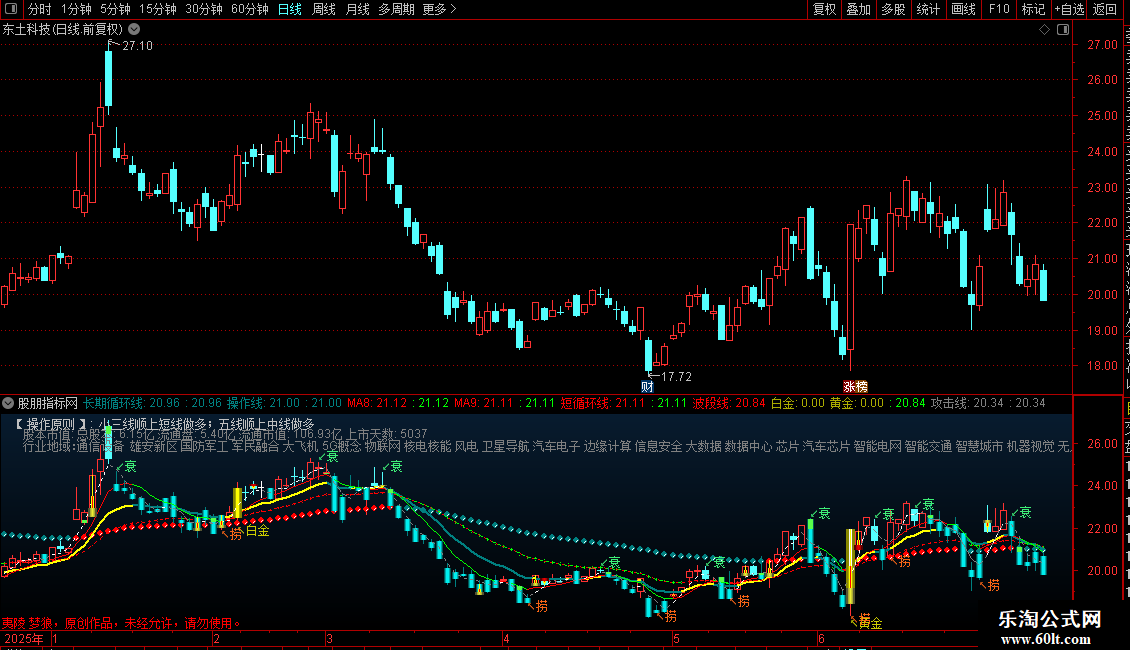Screen dimensions: 1130x650
Task: Click month 4 on the time axis
Action: (506, 638)
